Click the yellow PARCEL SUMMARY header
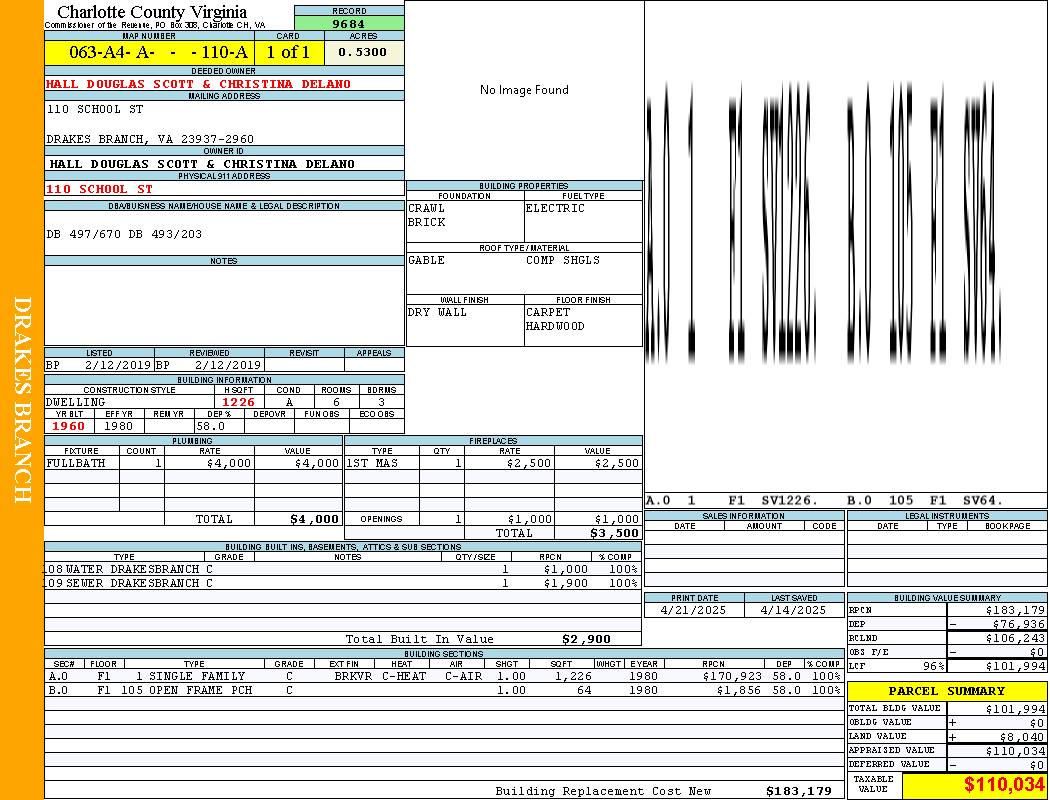This screenshot has width=1050, height=800. 947,691
